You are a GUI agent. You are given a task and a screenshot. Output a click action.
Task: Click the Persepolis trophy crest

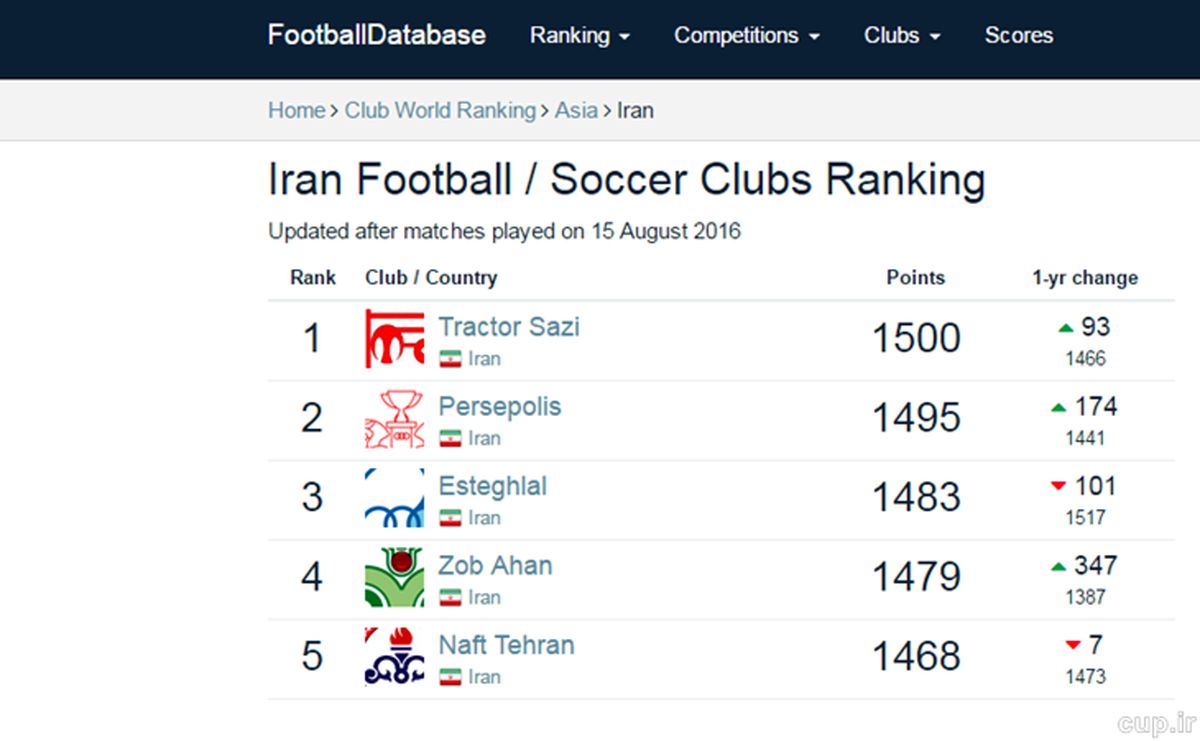(x=393, y=418)
